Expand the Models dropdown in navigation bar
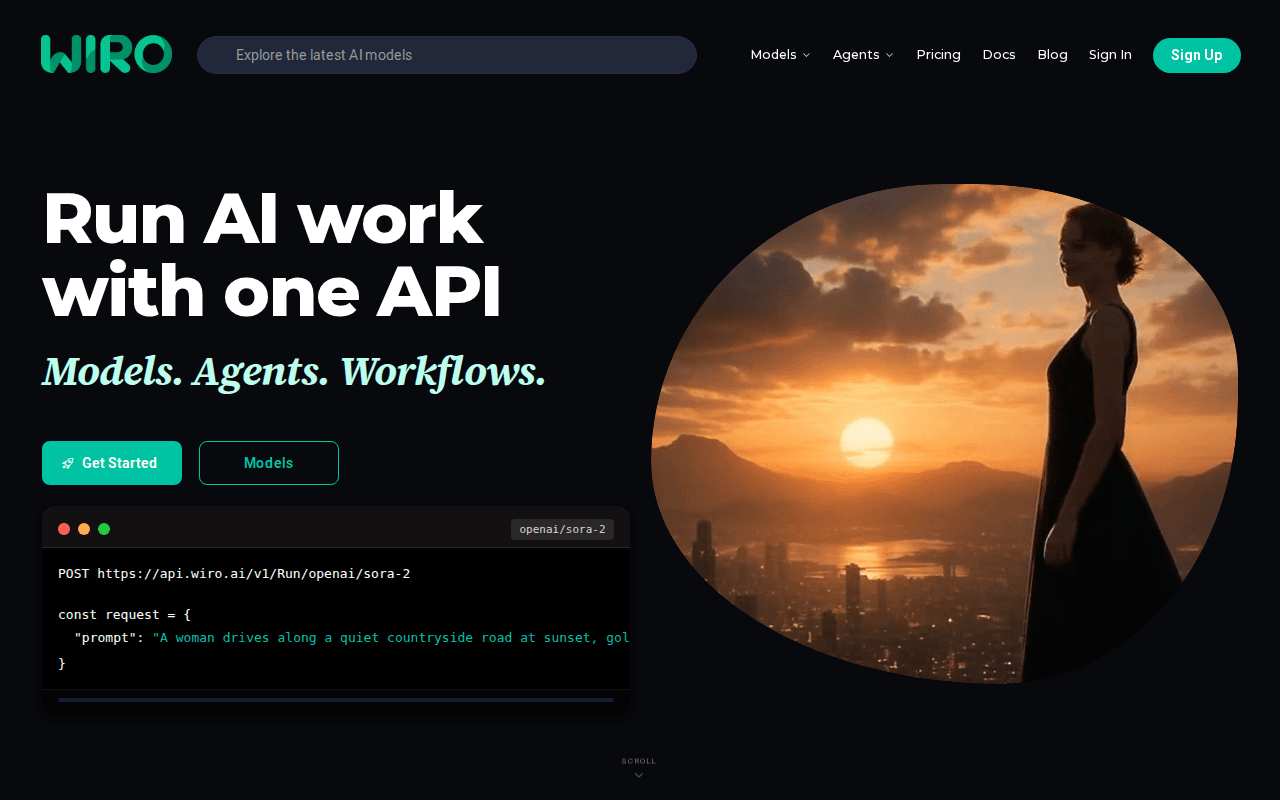Image resolution: width=1280 pixels, height=800 pixels. [x=780, y=55]
